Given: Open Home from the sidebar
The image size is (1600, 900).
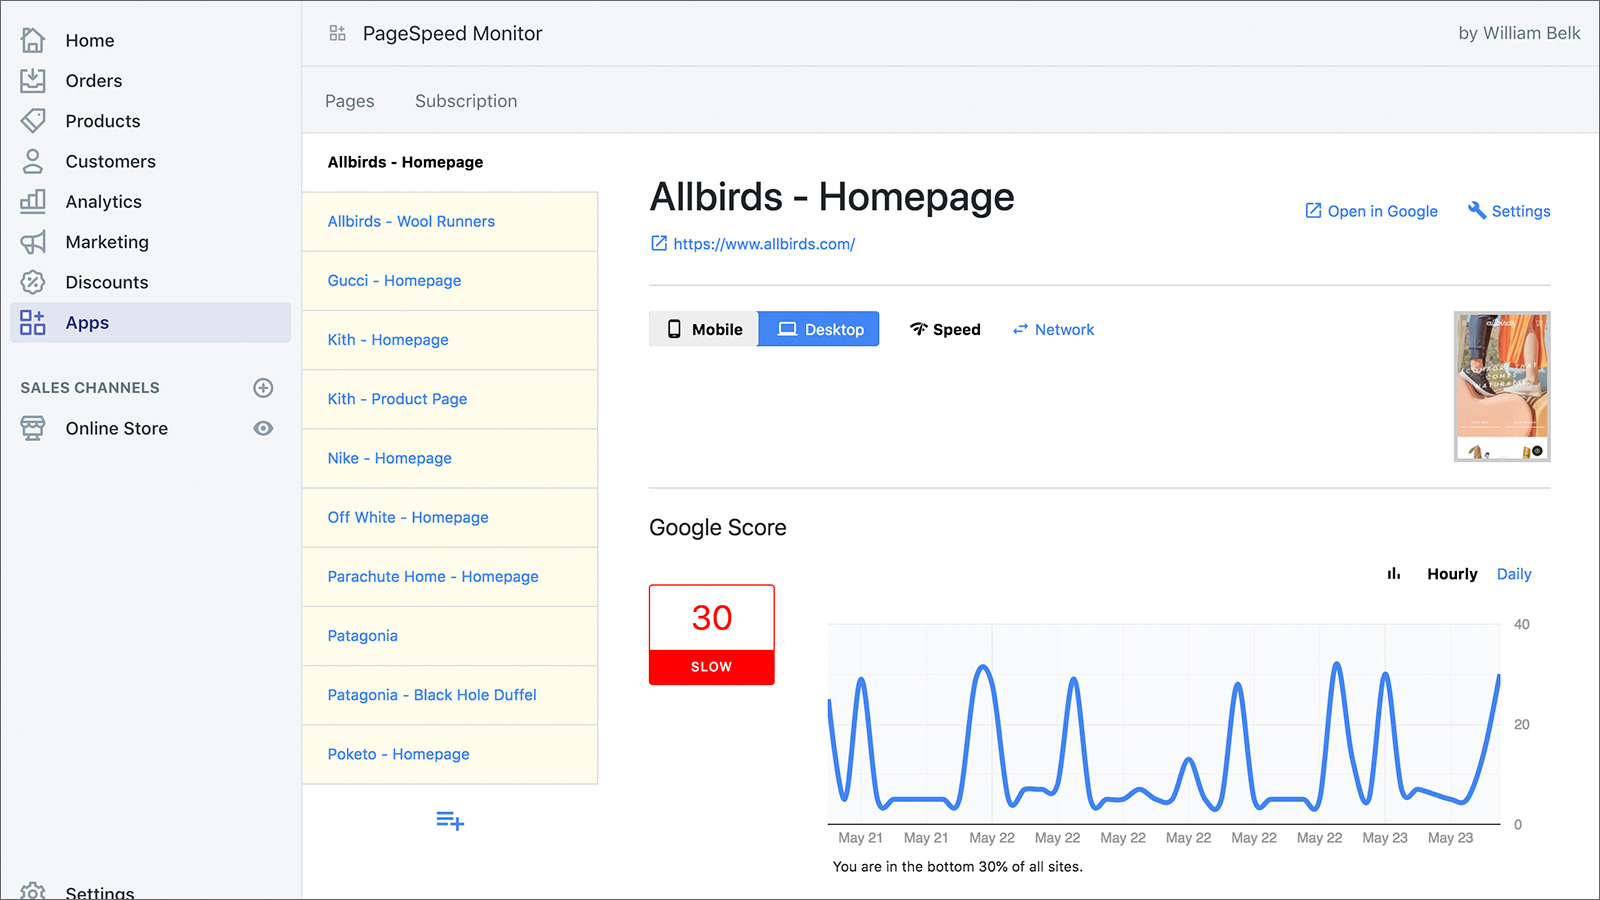Looking at the screenshot, I should (89, 41).
